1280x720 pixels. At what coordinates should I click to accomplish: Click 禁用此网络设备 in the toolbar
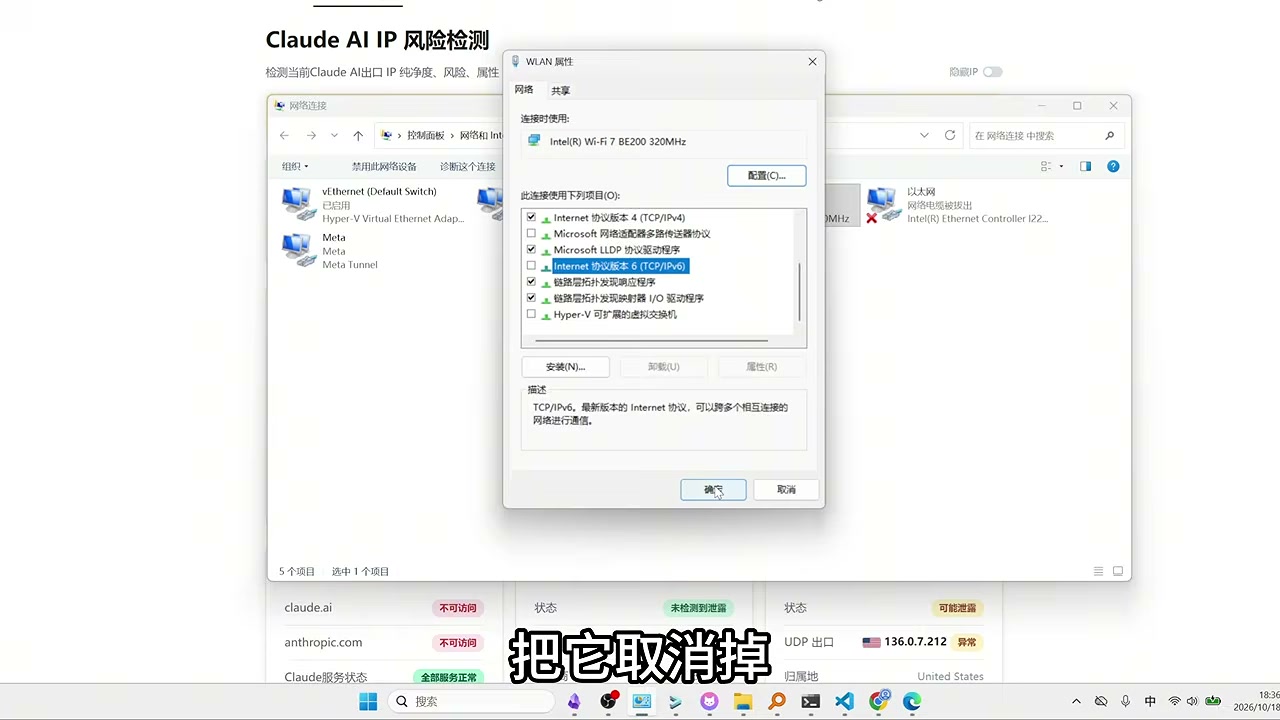point(384,167)
